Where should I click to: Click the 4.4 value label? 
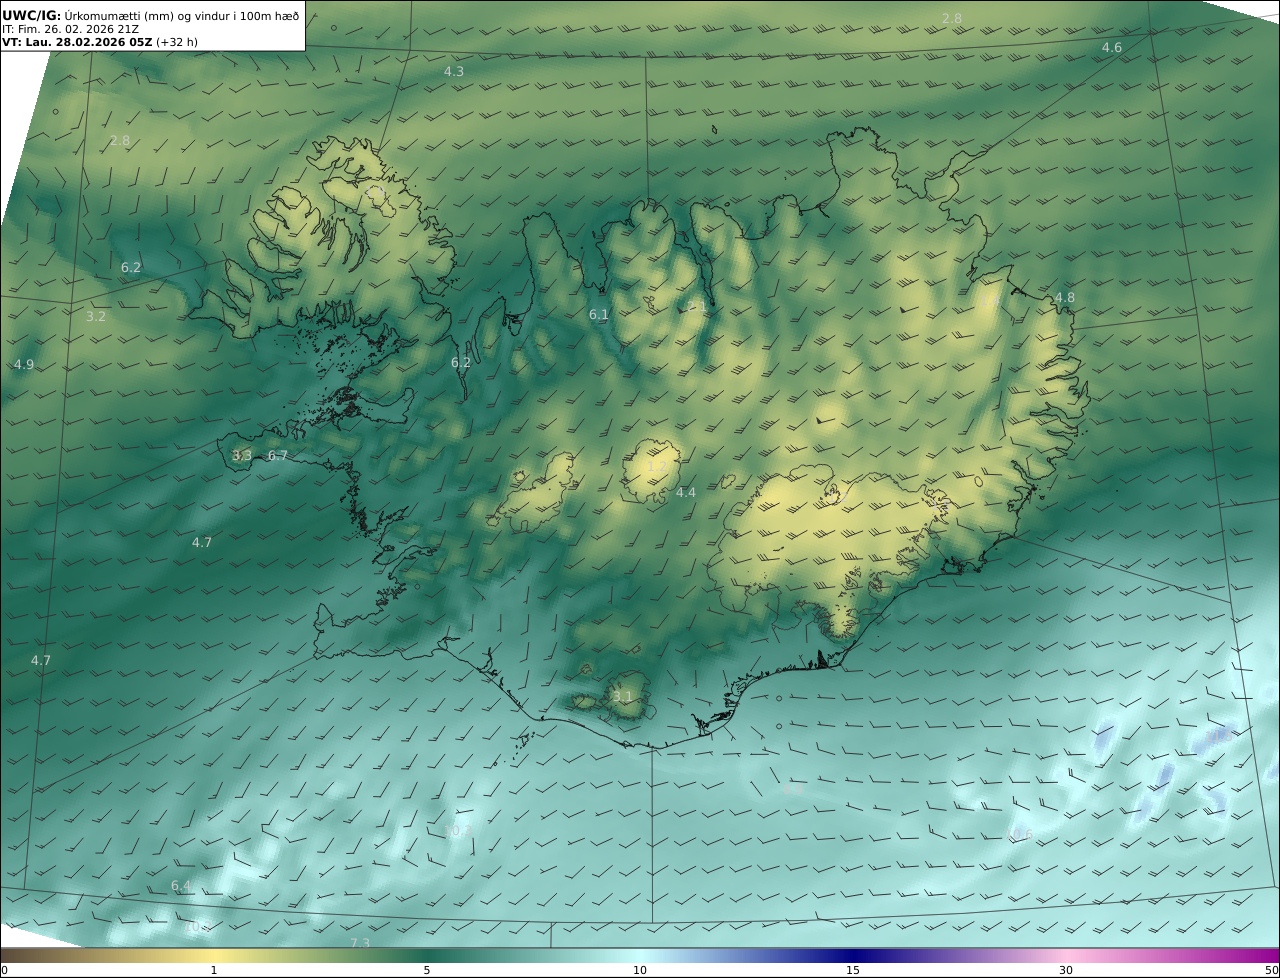click(x=686, y=493)
